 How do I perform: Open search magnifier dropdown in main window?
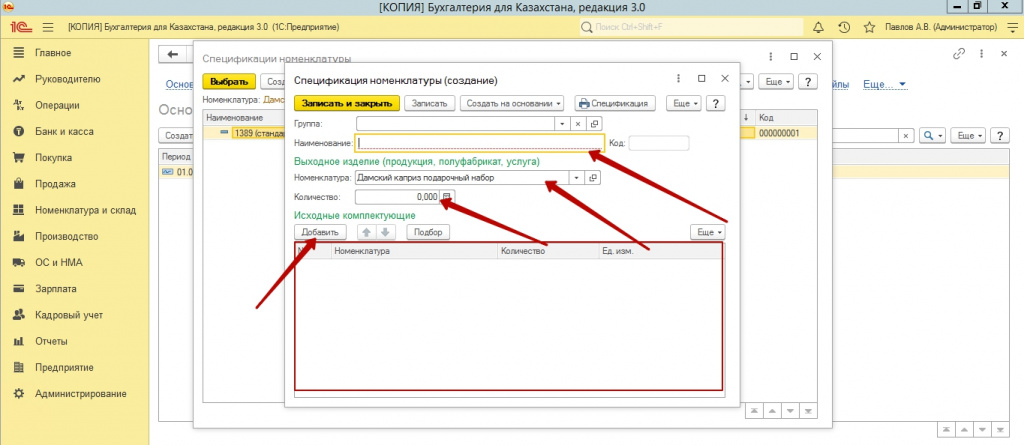coord(932,135)
